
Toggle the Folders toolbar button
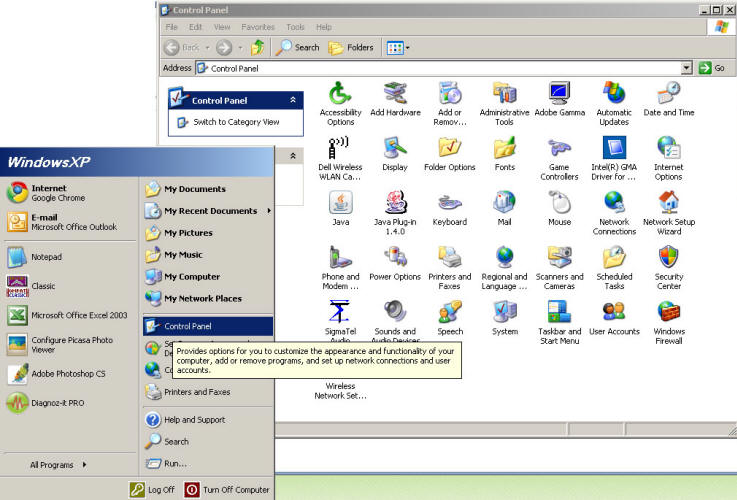pyautogui.click(x=351, y=47)
